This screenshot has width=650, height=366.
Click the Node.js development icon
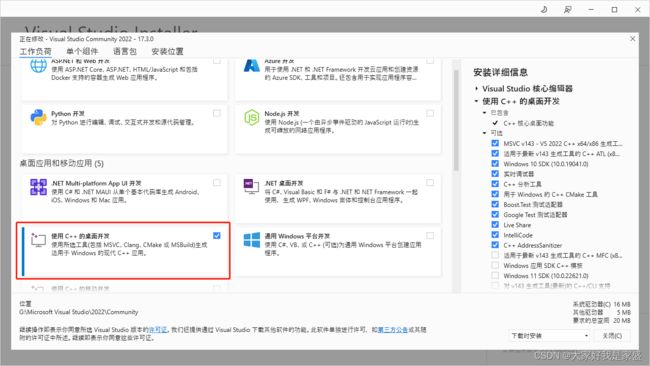click(252, 118)
